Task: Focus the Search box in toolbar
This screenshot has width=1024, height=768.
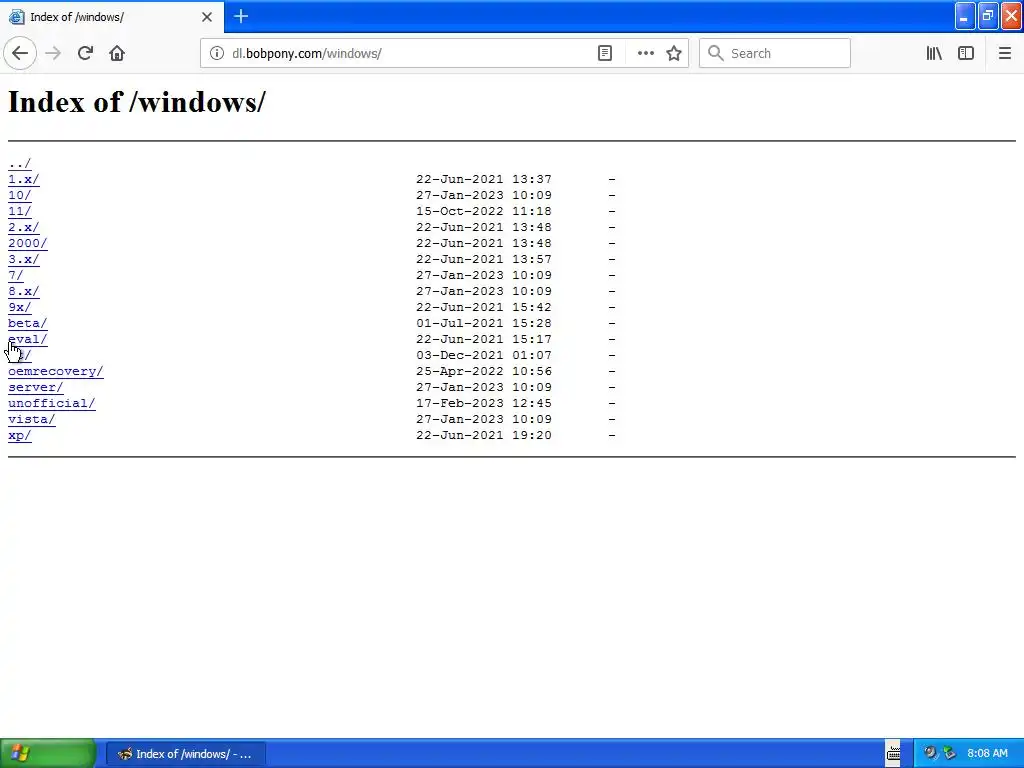Action: click(775, 53)
